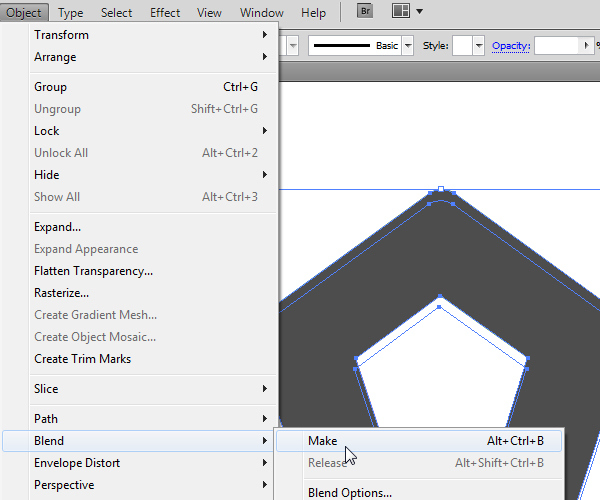The height and width of the screenshot is (500, 600).
Task: Expand the Envelope Distort submenu
Action: tap(153, 463)
